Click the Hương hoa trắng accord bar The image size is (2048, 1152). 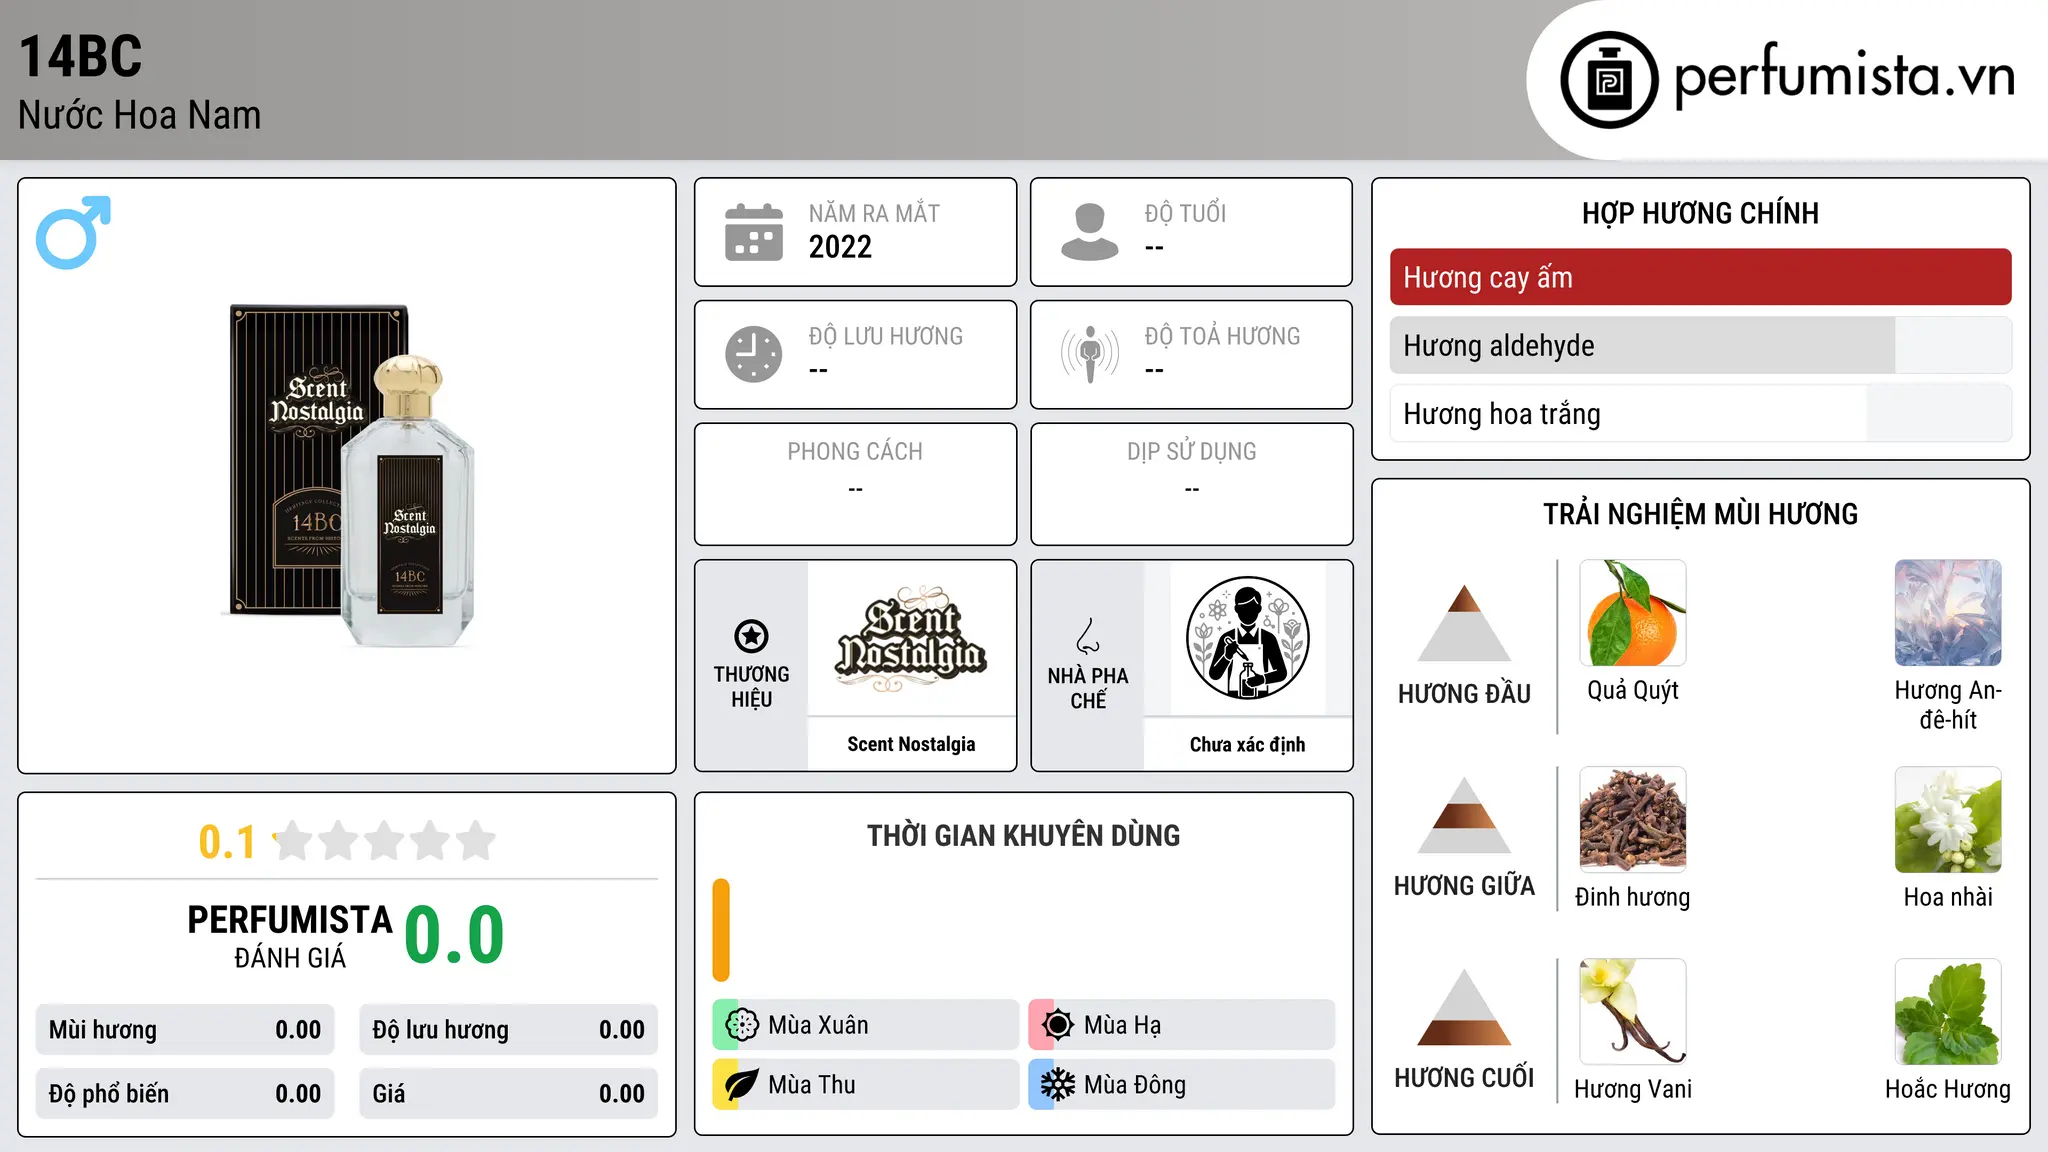1700,413
